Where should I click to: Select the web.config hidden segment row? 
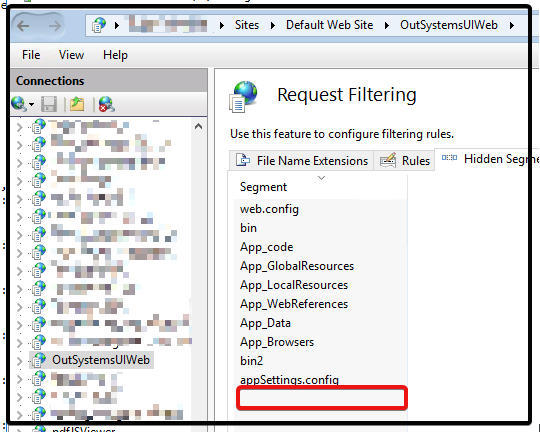pos(320,209)
